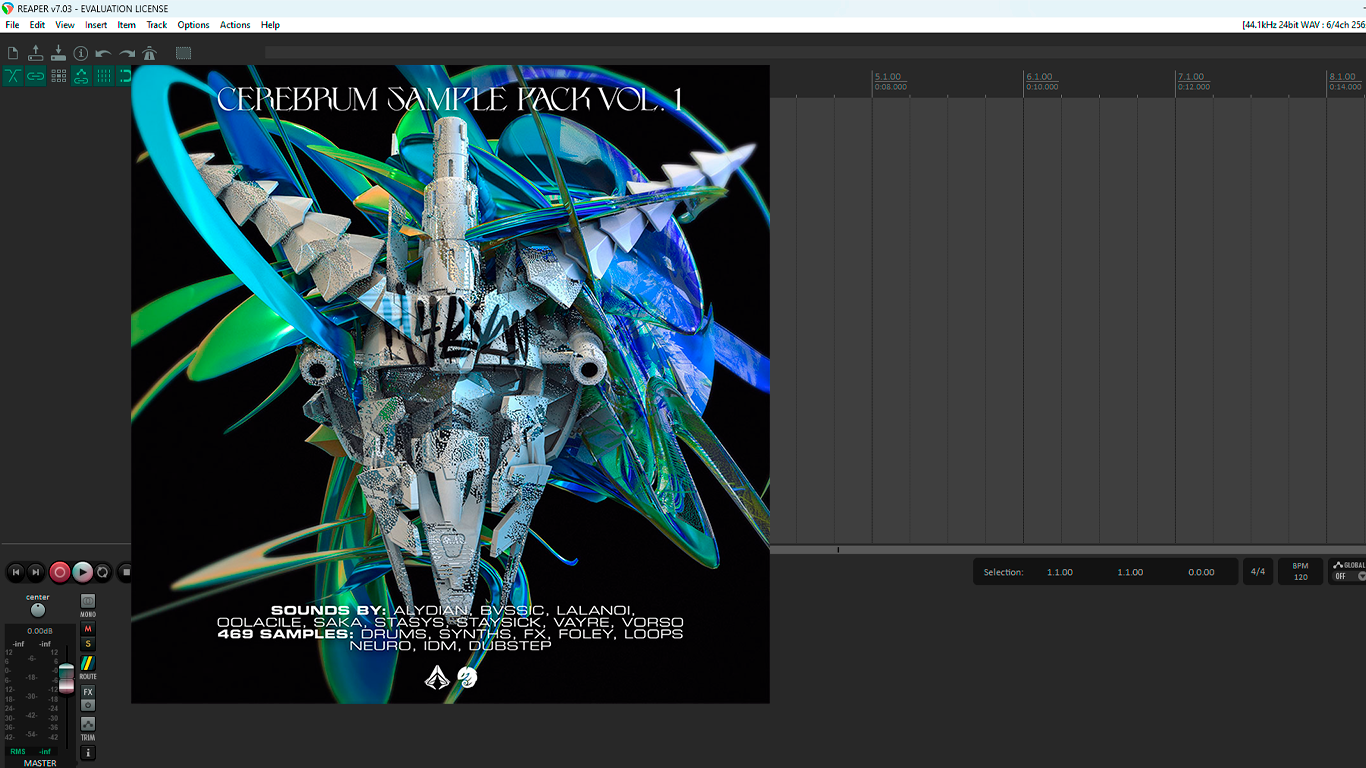This screenshot has width=1366, height=768.
Task: Open master envelope Trim button
Action: click(88, 724)
